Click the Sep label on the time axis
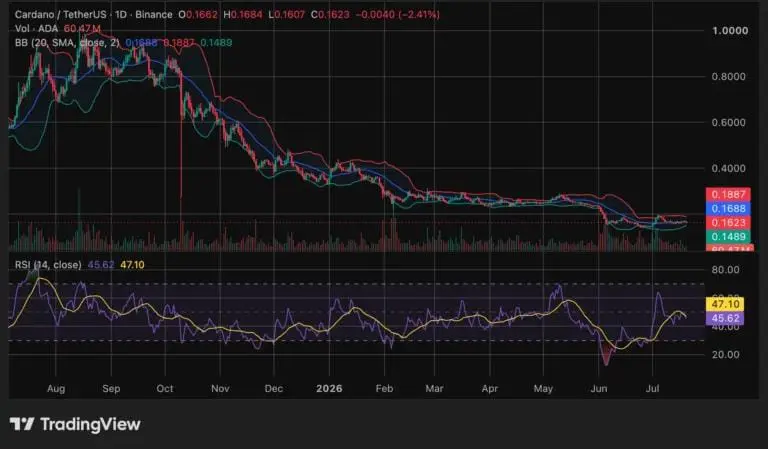 pos(111,389)
